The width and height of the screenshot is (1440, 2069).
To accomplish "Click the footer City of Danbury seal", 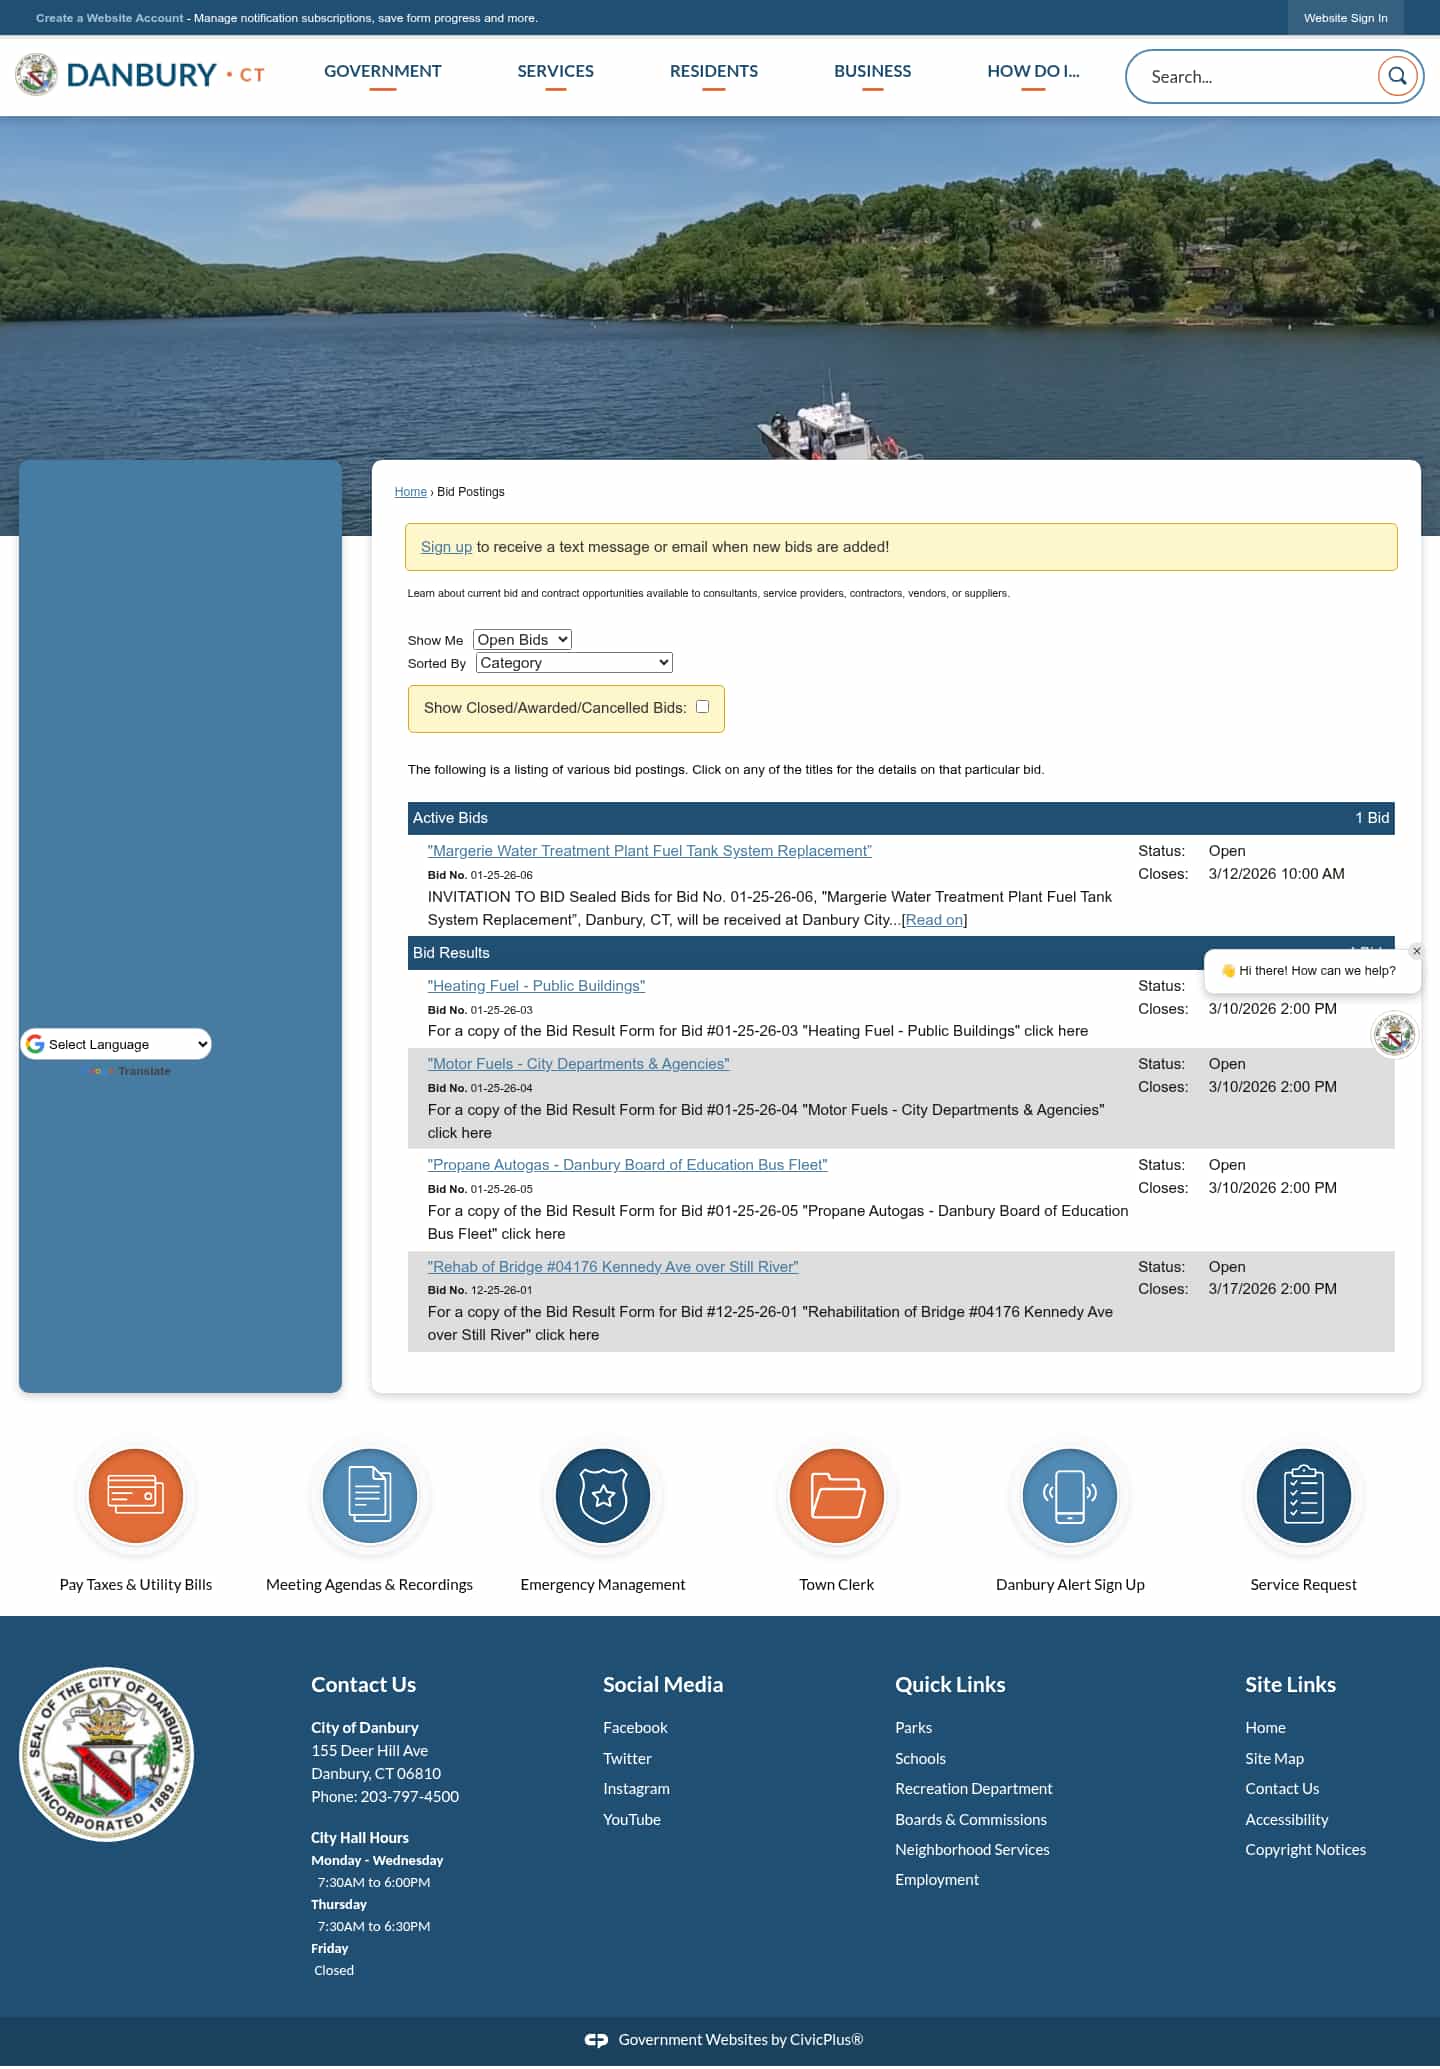I will coord(107,1754).
